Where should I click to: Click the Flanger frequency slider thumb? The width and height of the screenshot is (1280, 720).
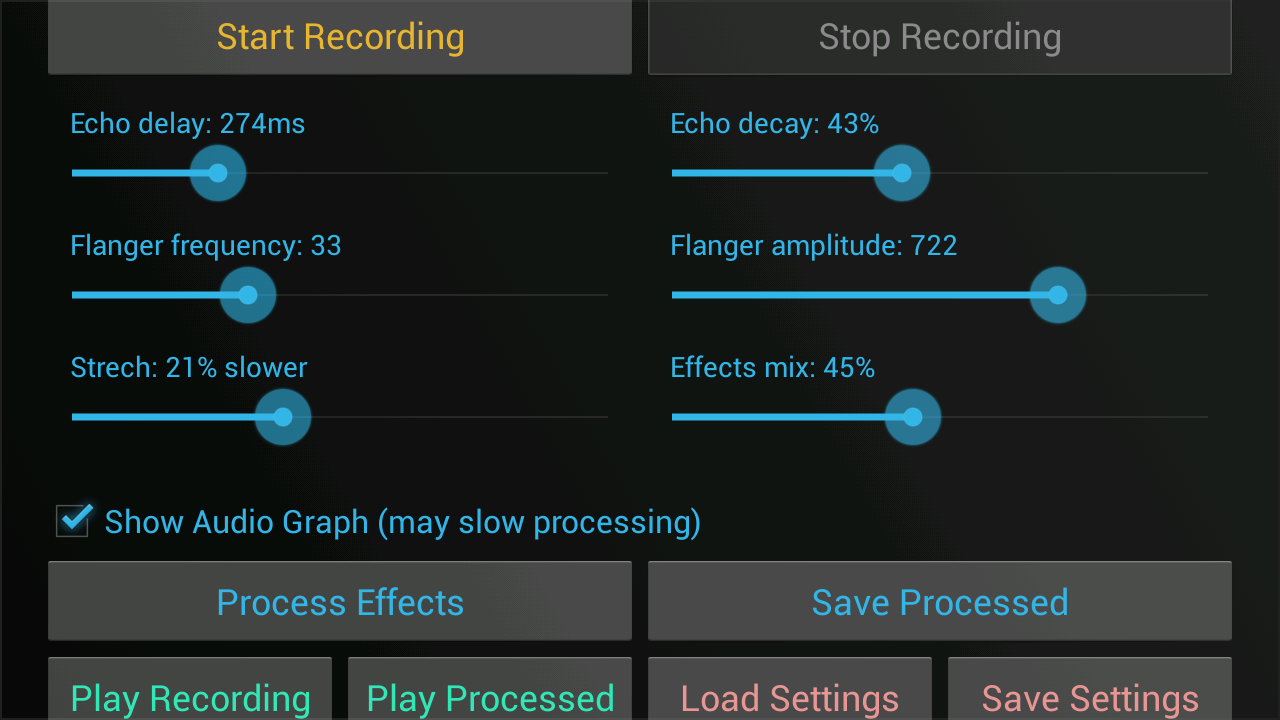(x=248, y=295)
